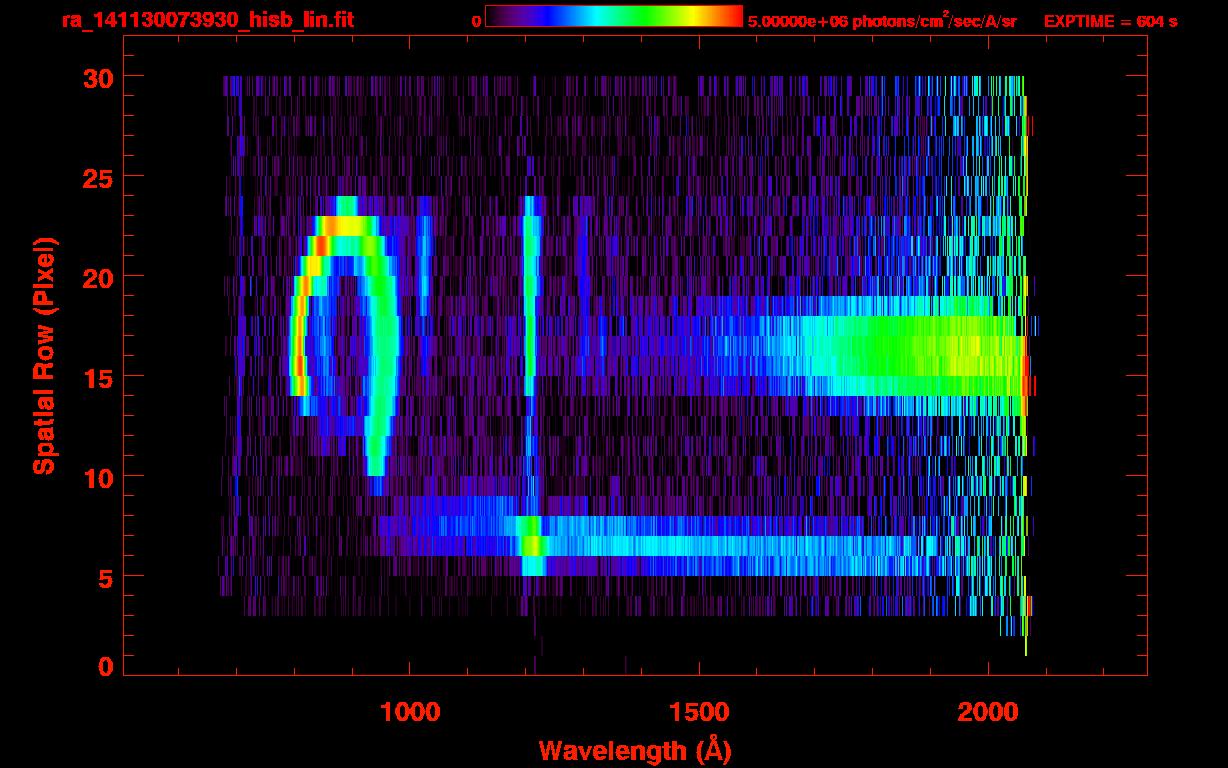Image resolution: width=1228 pixels, height=768 pixels.
Task: Click the y-axis tick label 15
Action: (96, 377)
